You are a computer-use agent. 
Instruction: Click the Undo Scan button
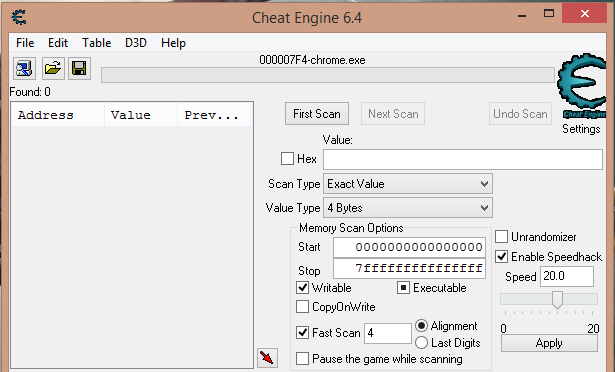520,114
